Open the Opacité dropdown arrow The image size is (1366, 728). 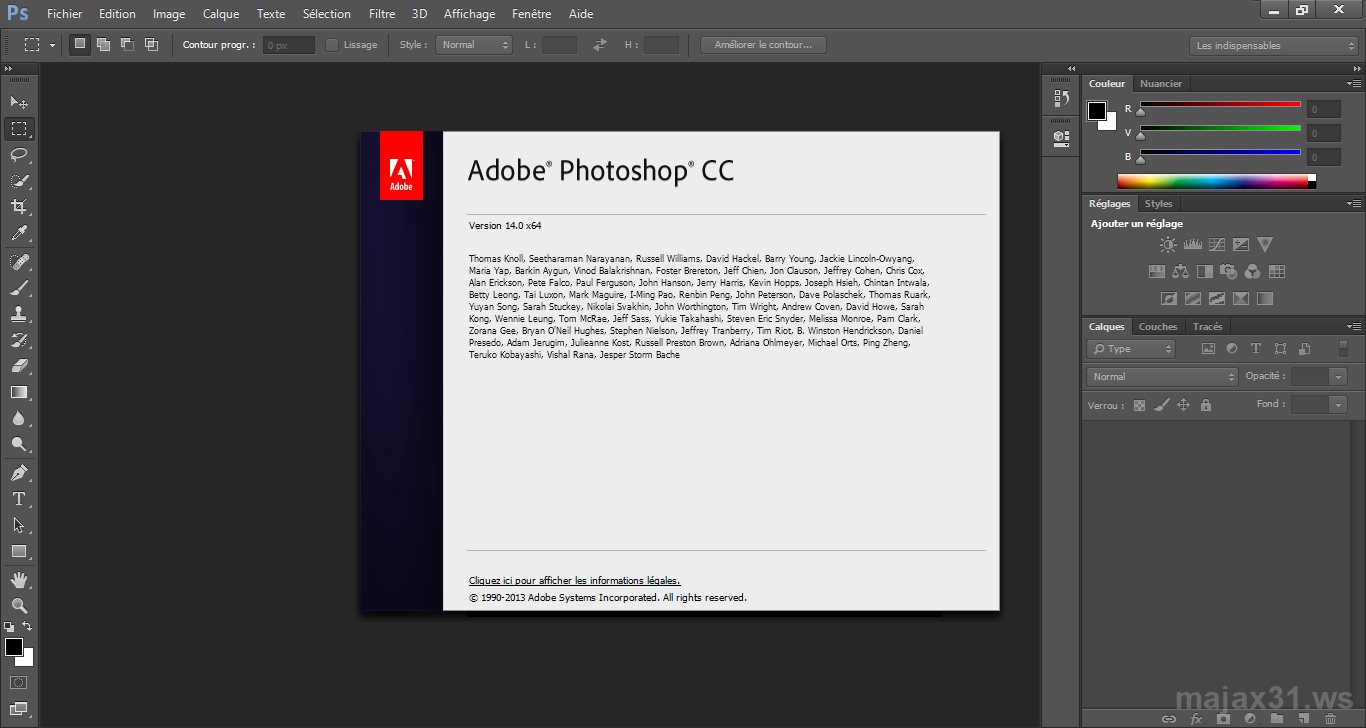tap(1338, 377)
